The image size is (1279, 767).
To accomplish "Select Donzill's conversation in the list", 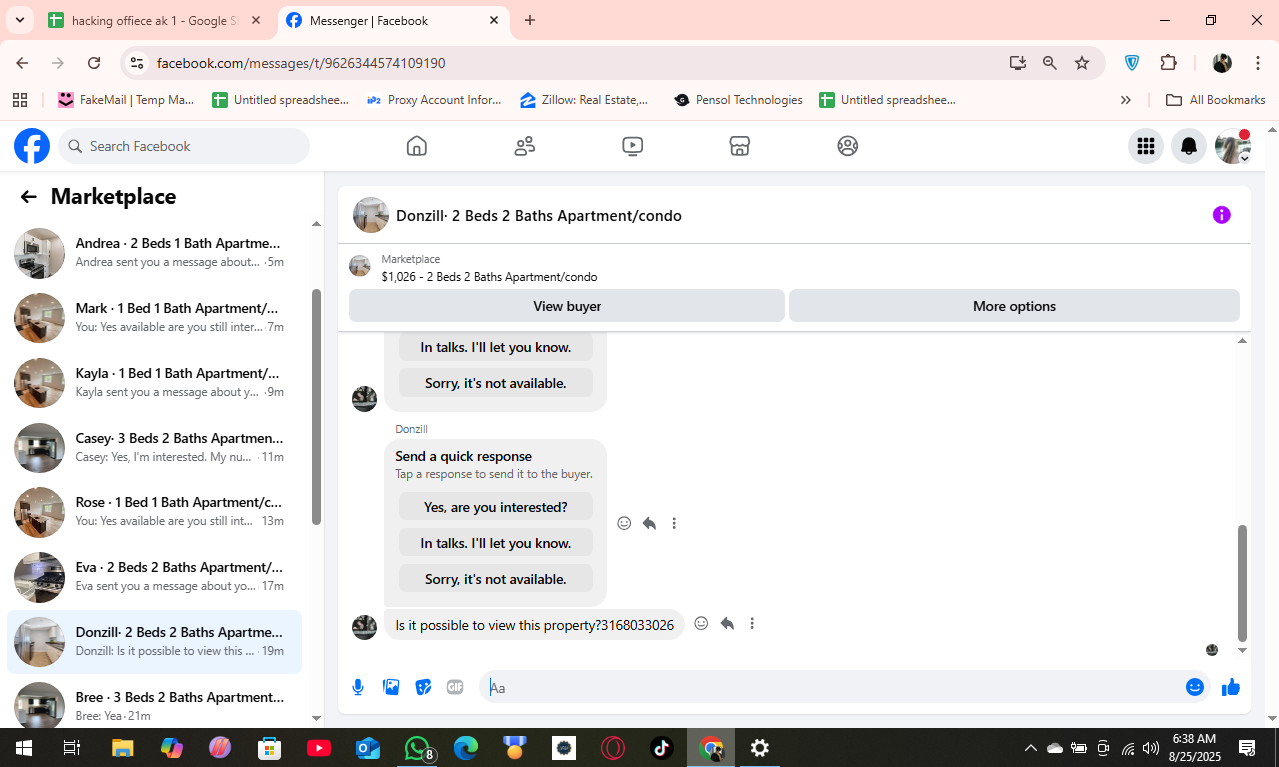I will 155,642.
